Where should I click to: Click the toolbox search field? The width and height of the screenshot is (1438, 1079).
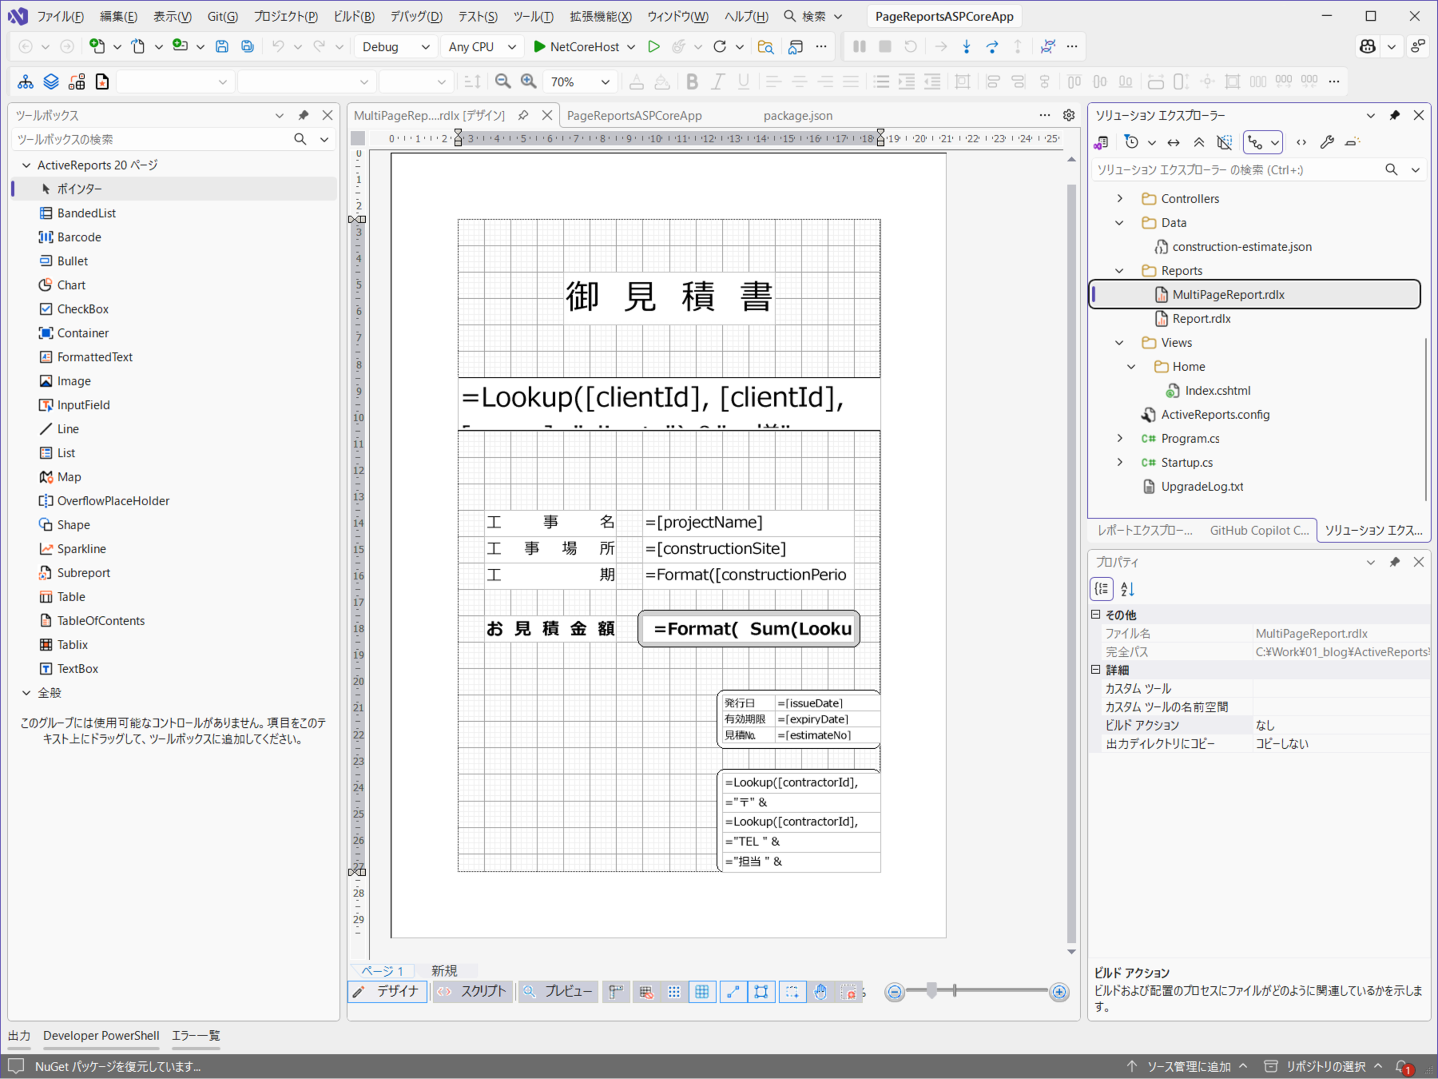[x=153, y=139]
